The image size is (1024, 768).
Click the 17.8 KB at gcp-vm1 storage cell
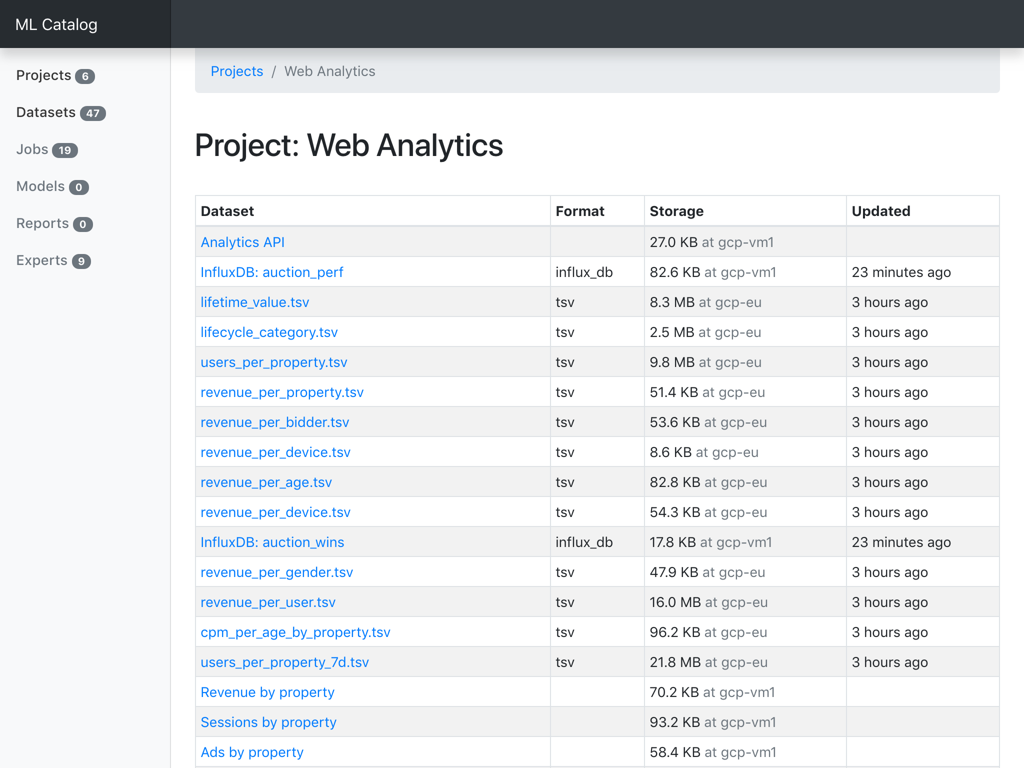(745, 543)
